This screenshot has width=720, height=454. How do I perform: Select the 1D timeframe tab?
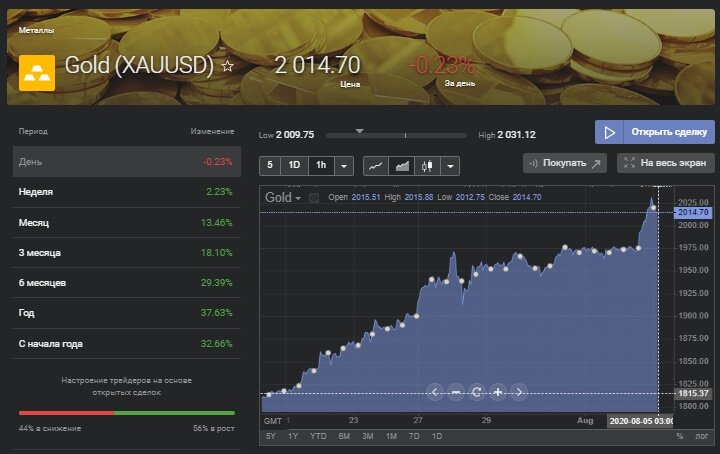[x=295, y=165]
